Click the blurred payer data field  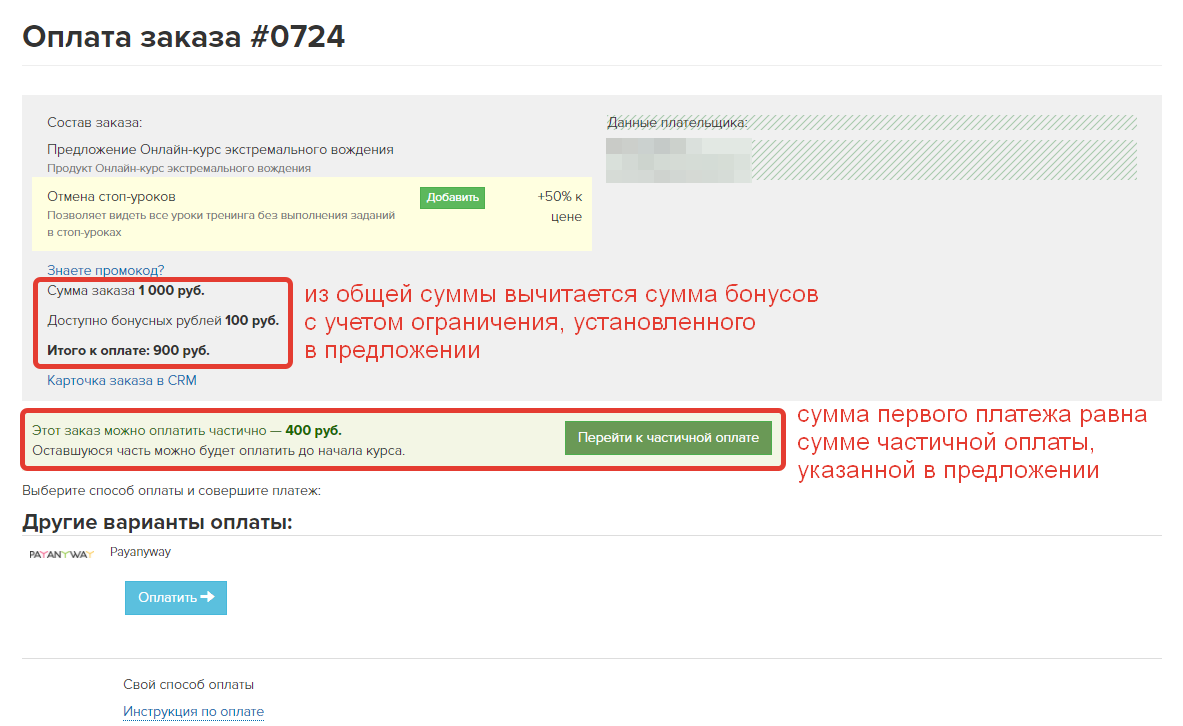(x=678, y=158)
